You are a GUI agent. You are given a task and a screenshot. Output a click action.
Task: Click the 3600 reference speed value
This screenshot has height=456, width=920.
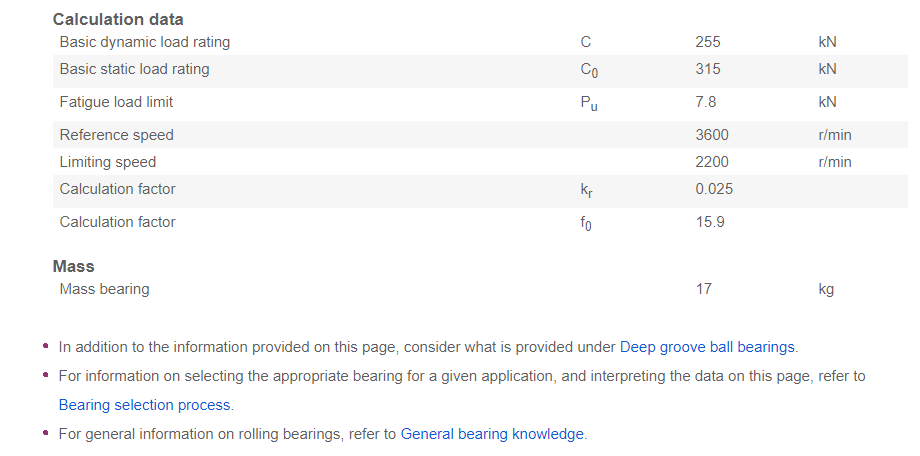tap(712, 135)
